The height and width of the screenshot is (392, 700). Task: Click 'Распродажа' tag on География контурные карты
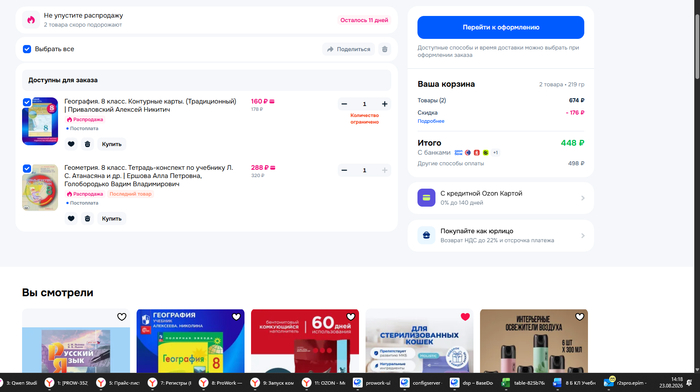click(x=85, y=120)
